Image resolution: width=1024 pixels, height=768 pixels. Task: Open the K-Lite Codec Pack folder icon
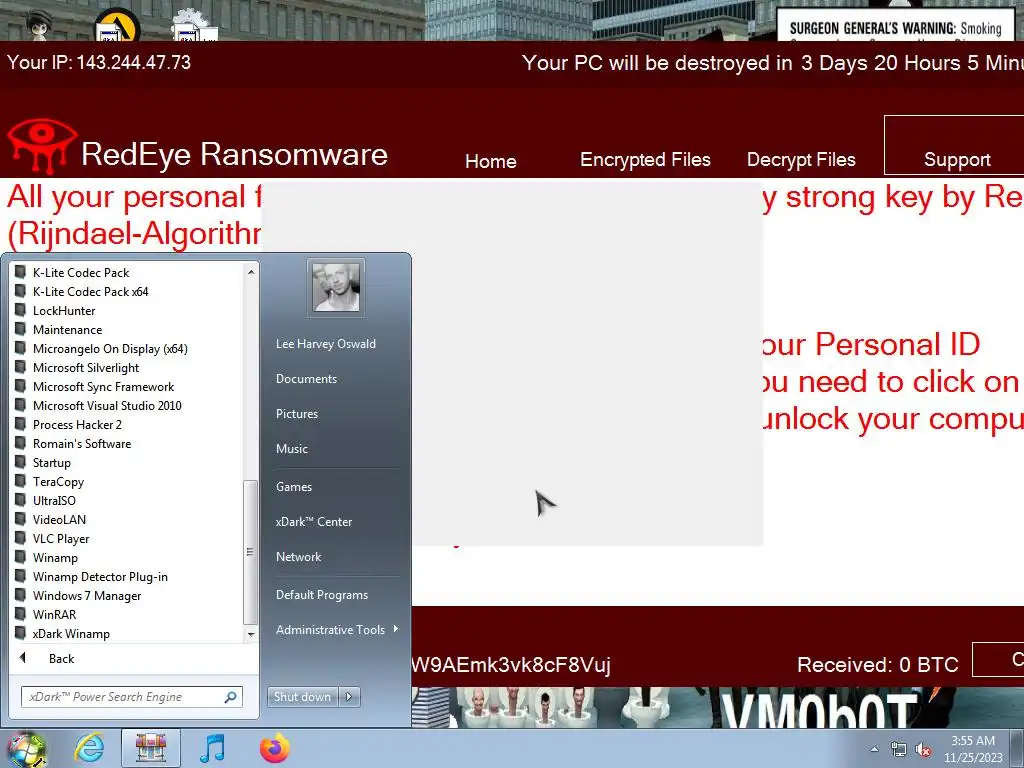point(20,272)
